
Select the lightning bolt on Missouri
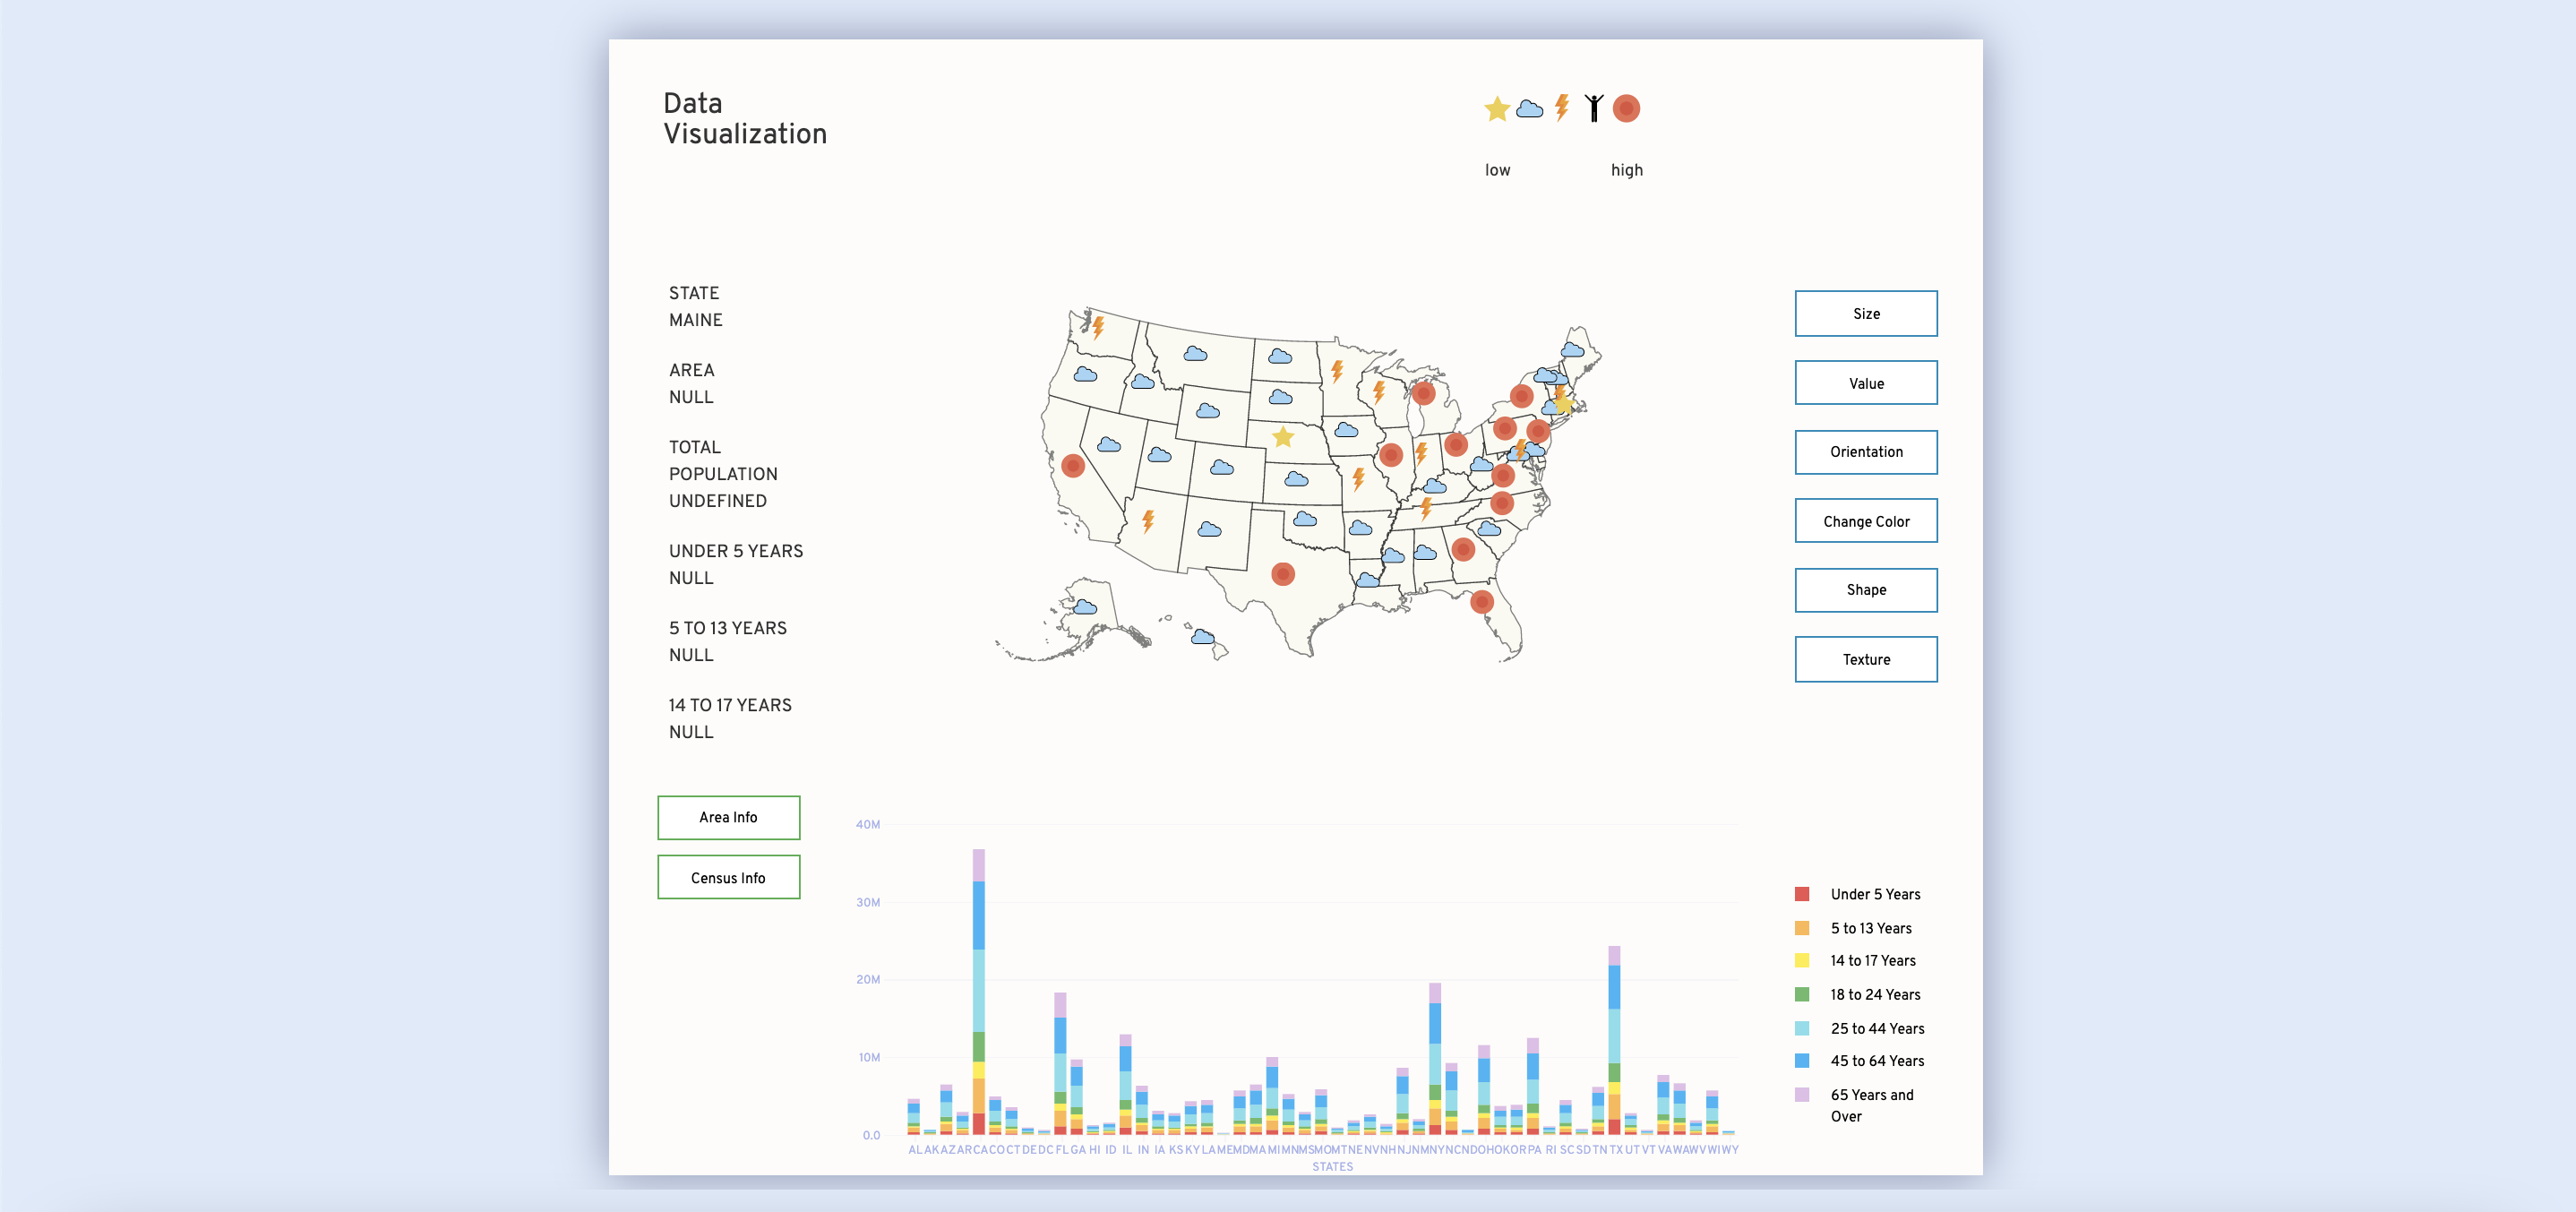pos(1358,478)
